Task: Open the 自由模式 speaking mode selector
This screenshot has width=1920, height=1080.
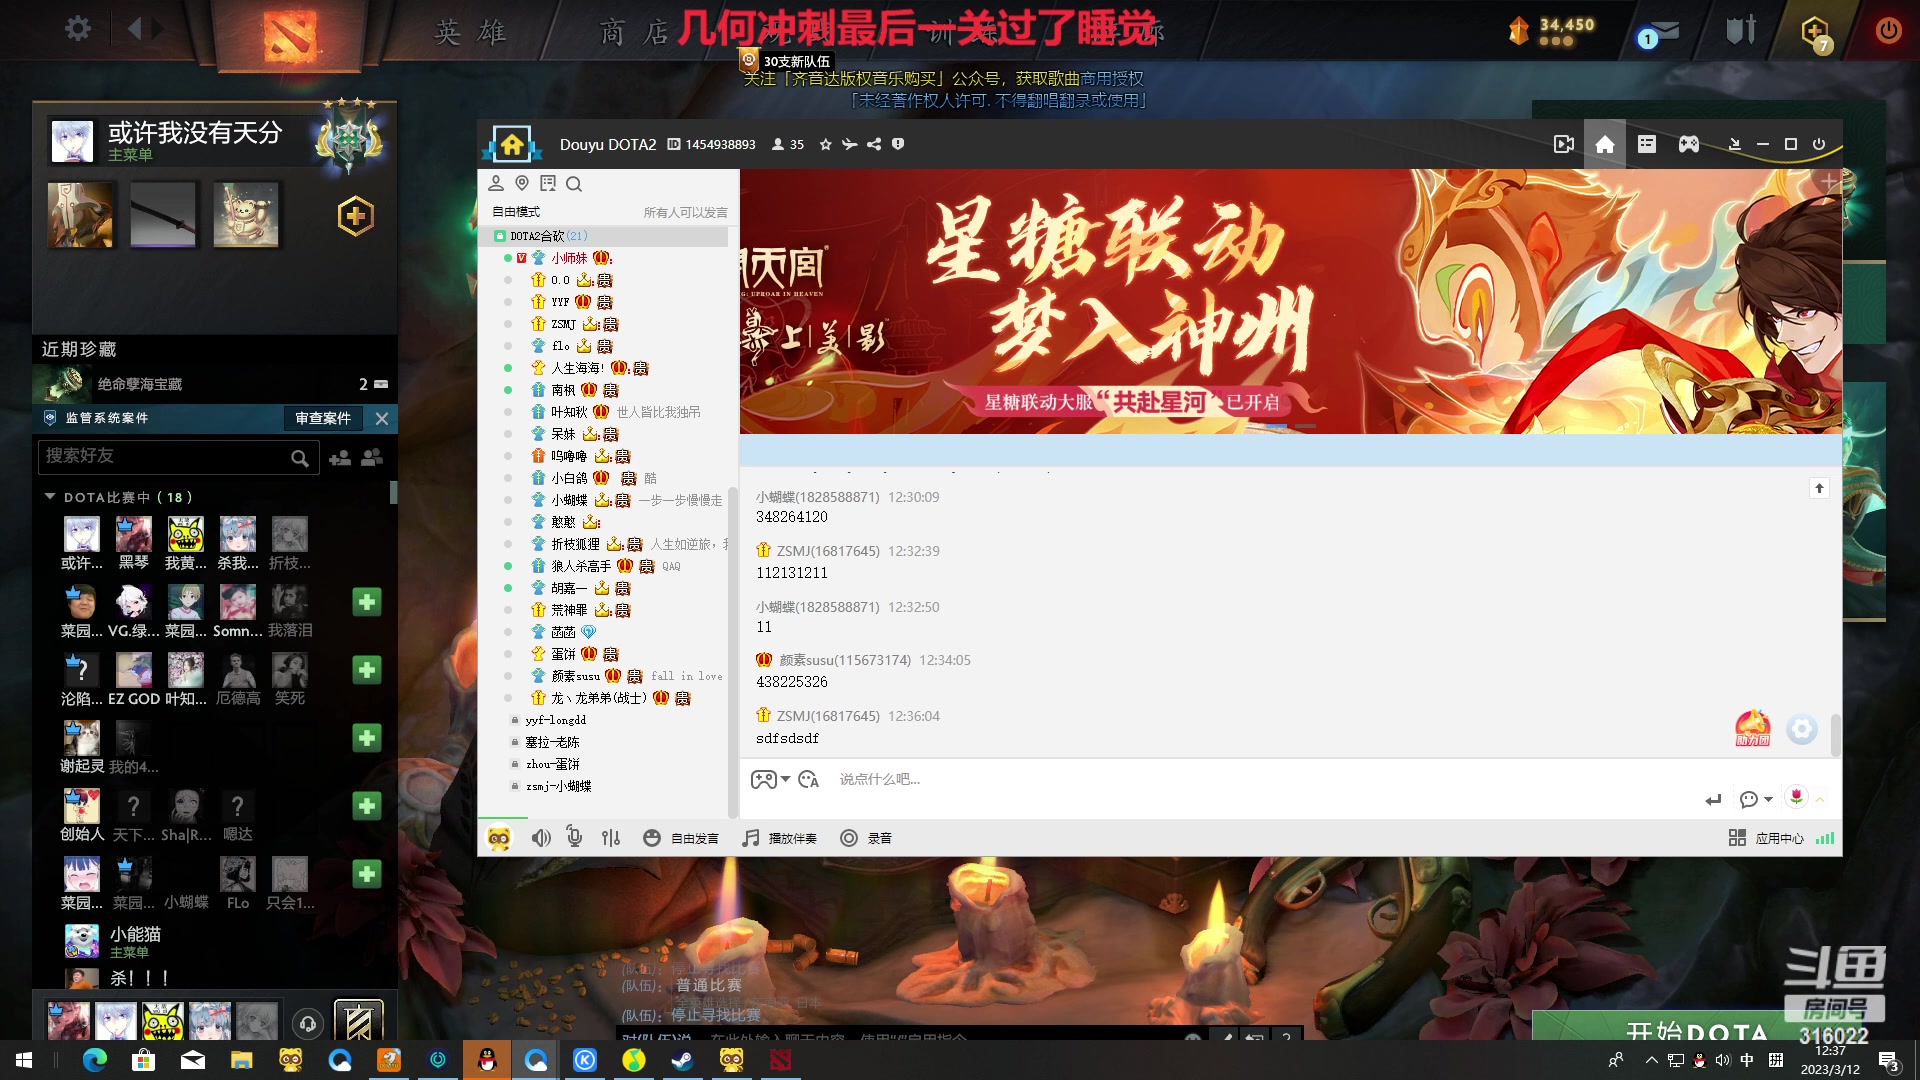Action: pyautogui.click(x=516, y=212)
